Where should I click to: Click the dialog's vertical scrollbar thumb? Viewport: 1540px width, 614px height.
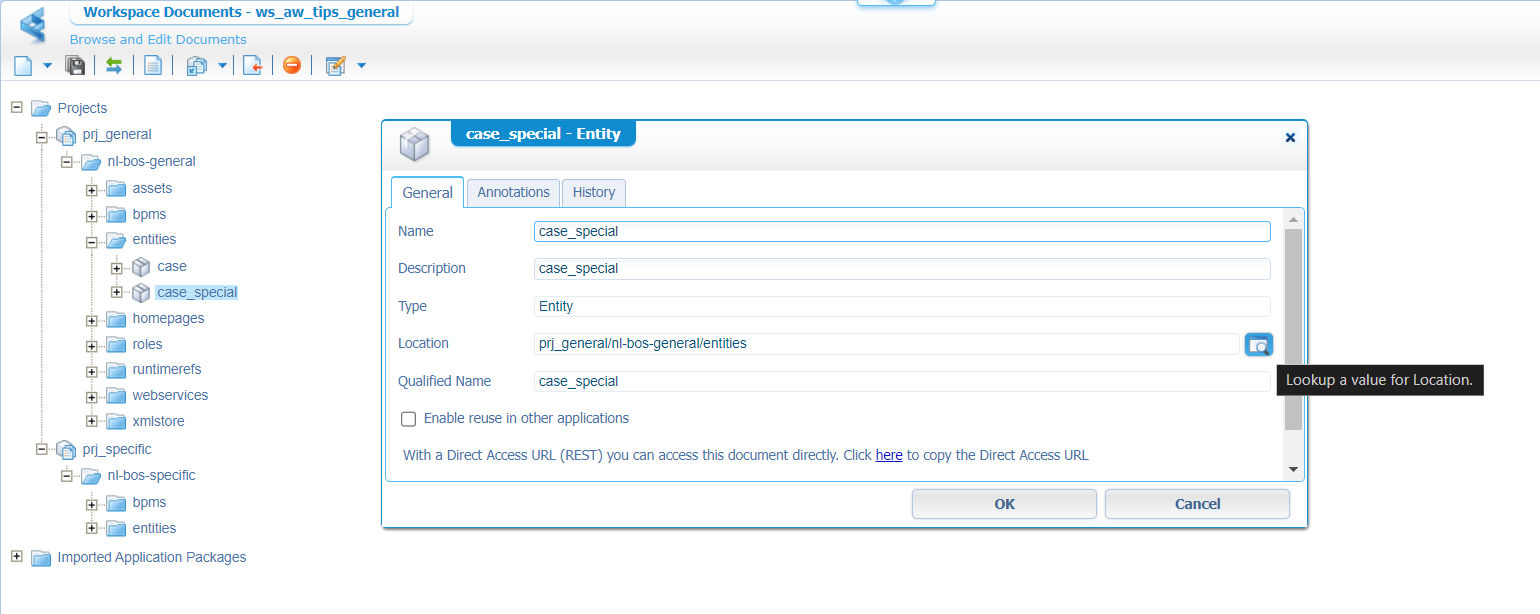(x=1293, y=330)
